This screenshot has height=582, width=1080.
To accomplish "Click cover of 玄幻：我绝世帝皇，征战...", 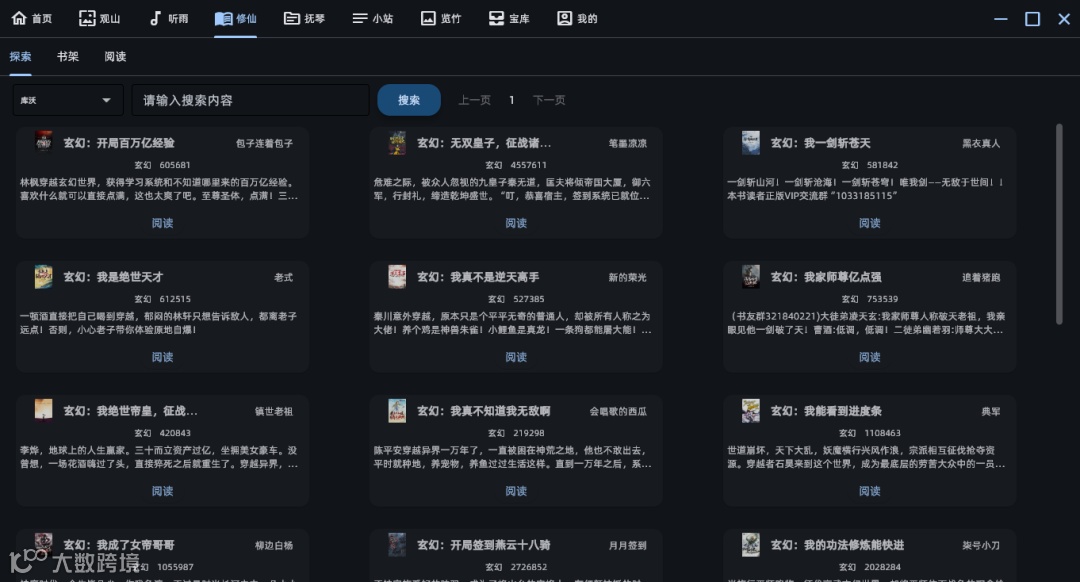I will (43, 410).
